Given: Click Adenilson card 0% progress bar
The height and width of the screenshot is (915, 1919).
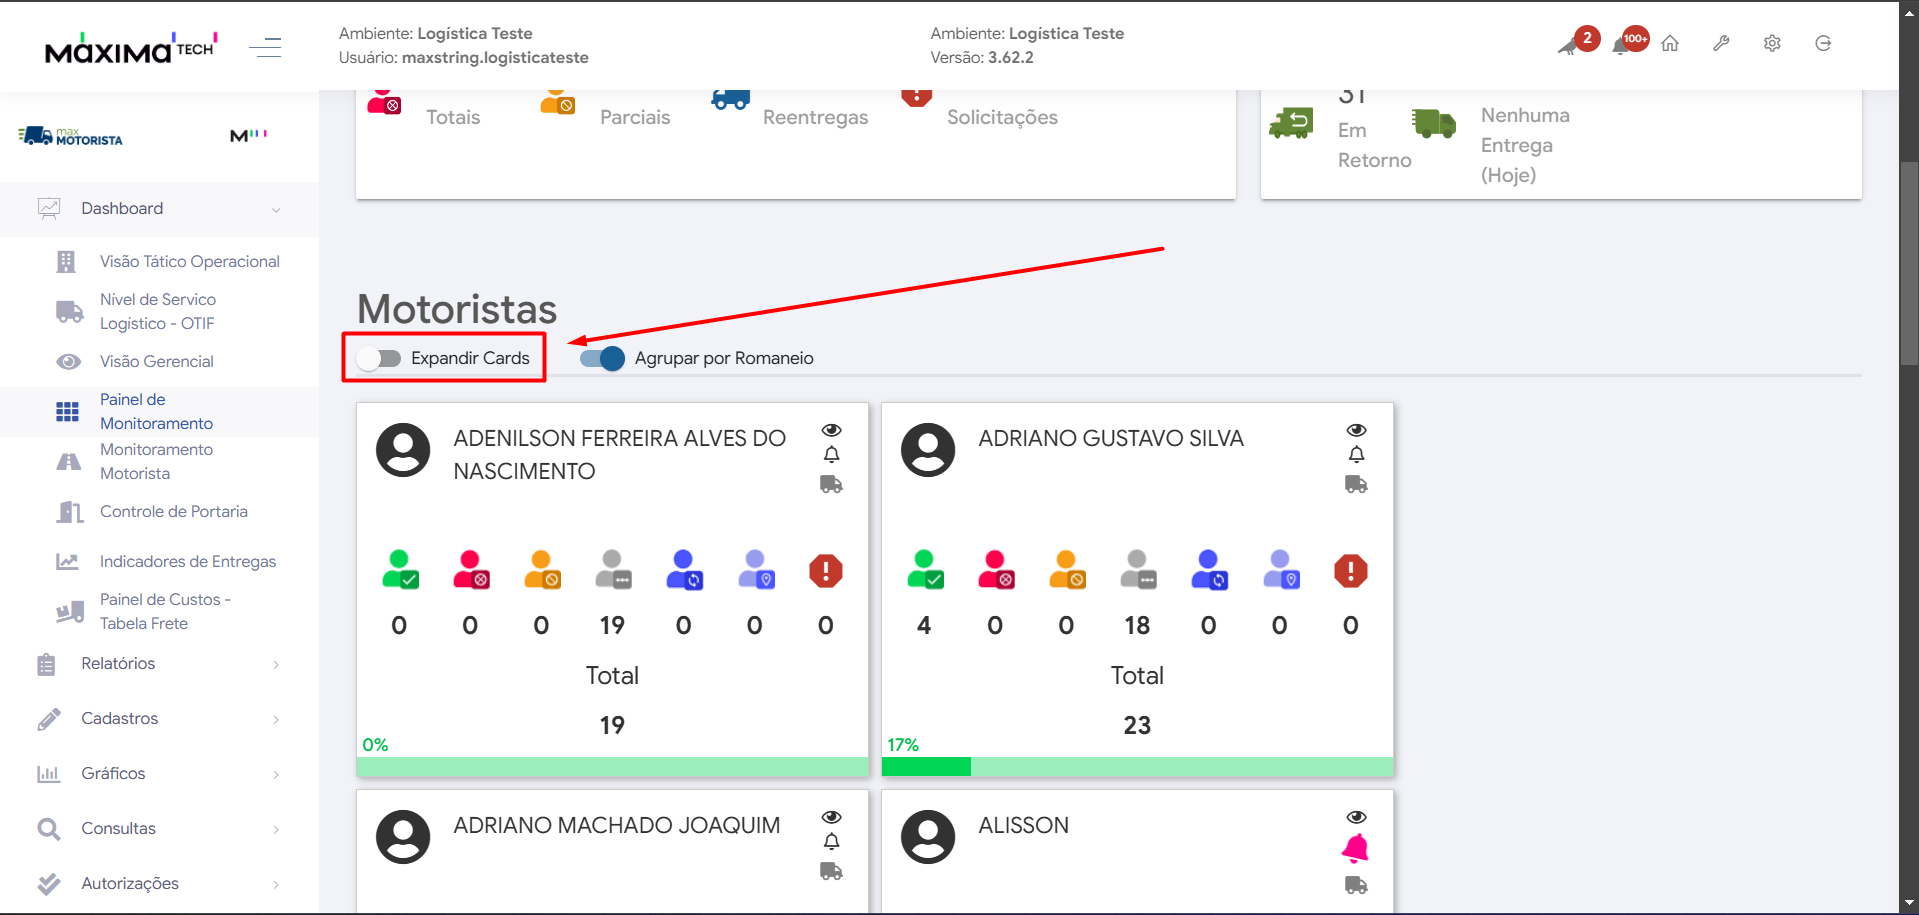Looking at the screenshot, I should 613,767.
